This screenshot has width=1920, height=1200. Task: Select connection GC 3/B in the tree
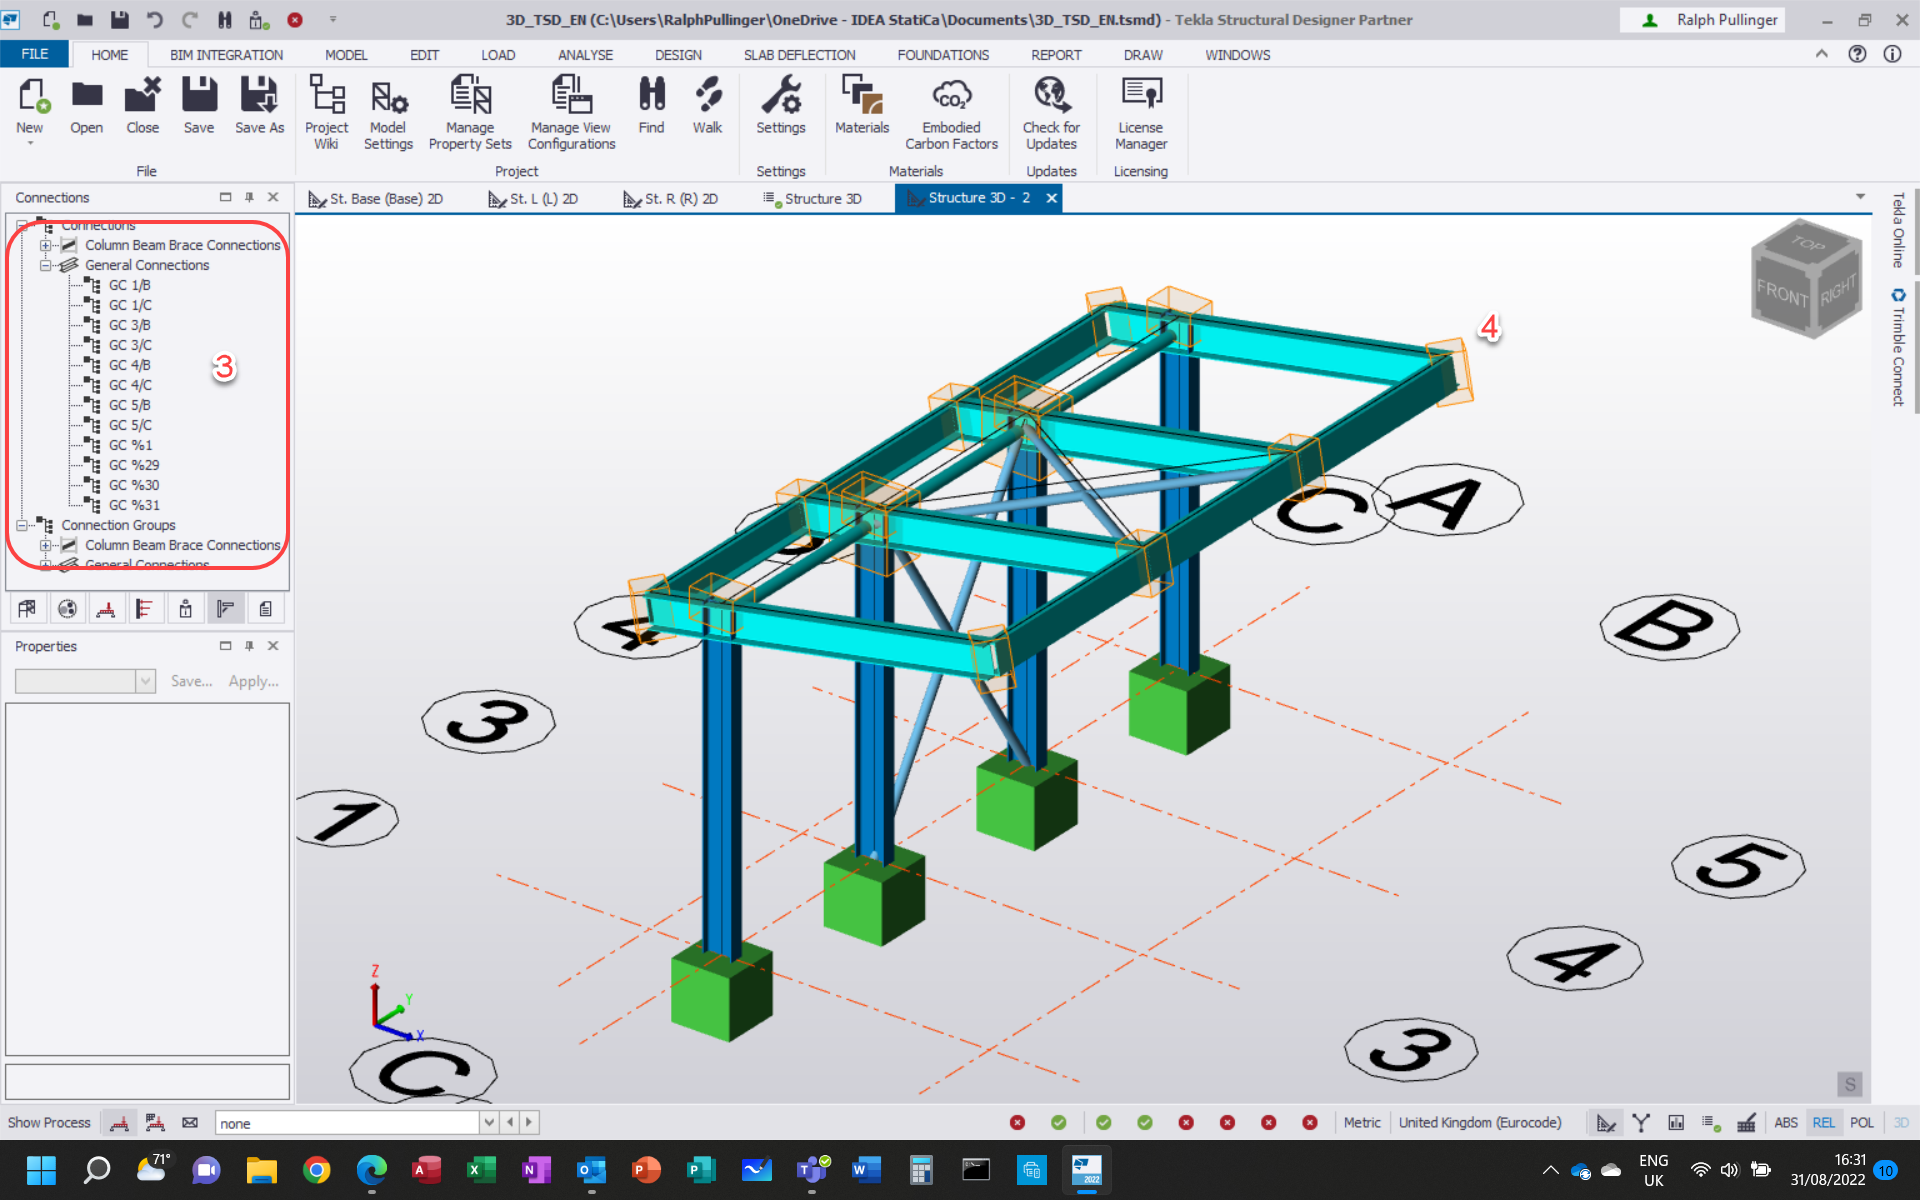131,325
